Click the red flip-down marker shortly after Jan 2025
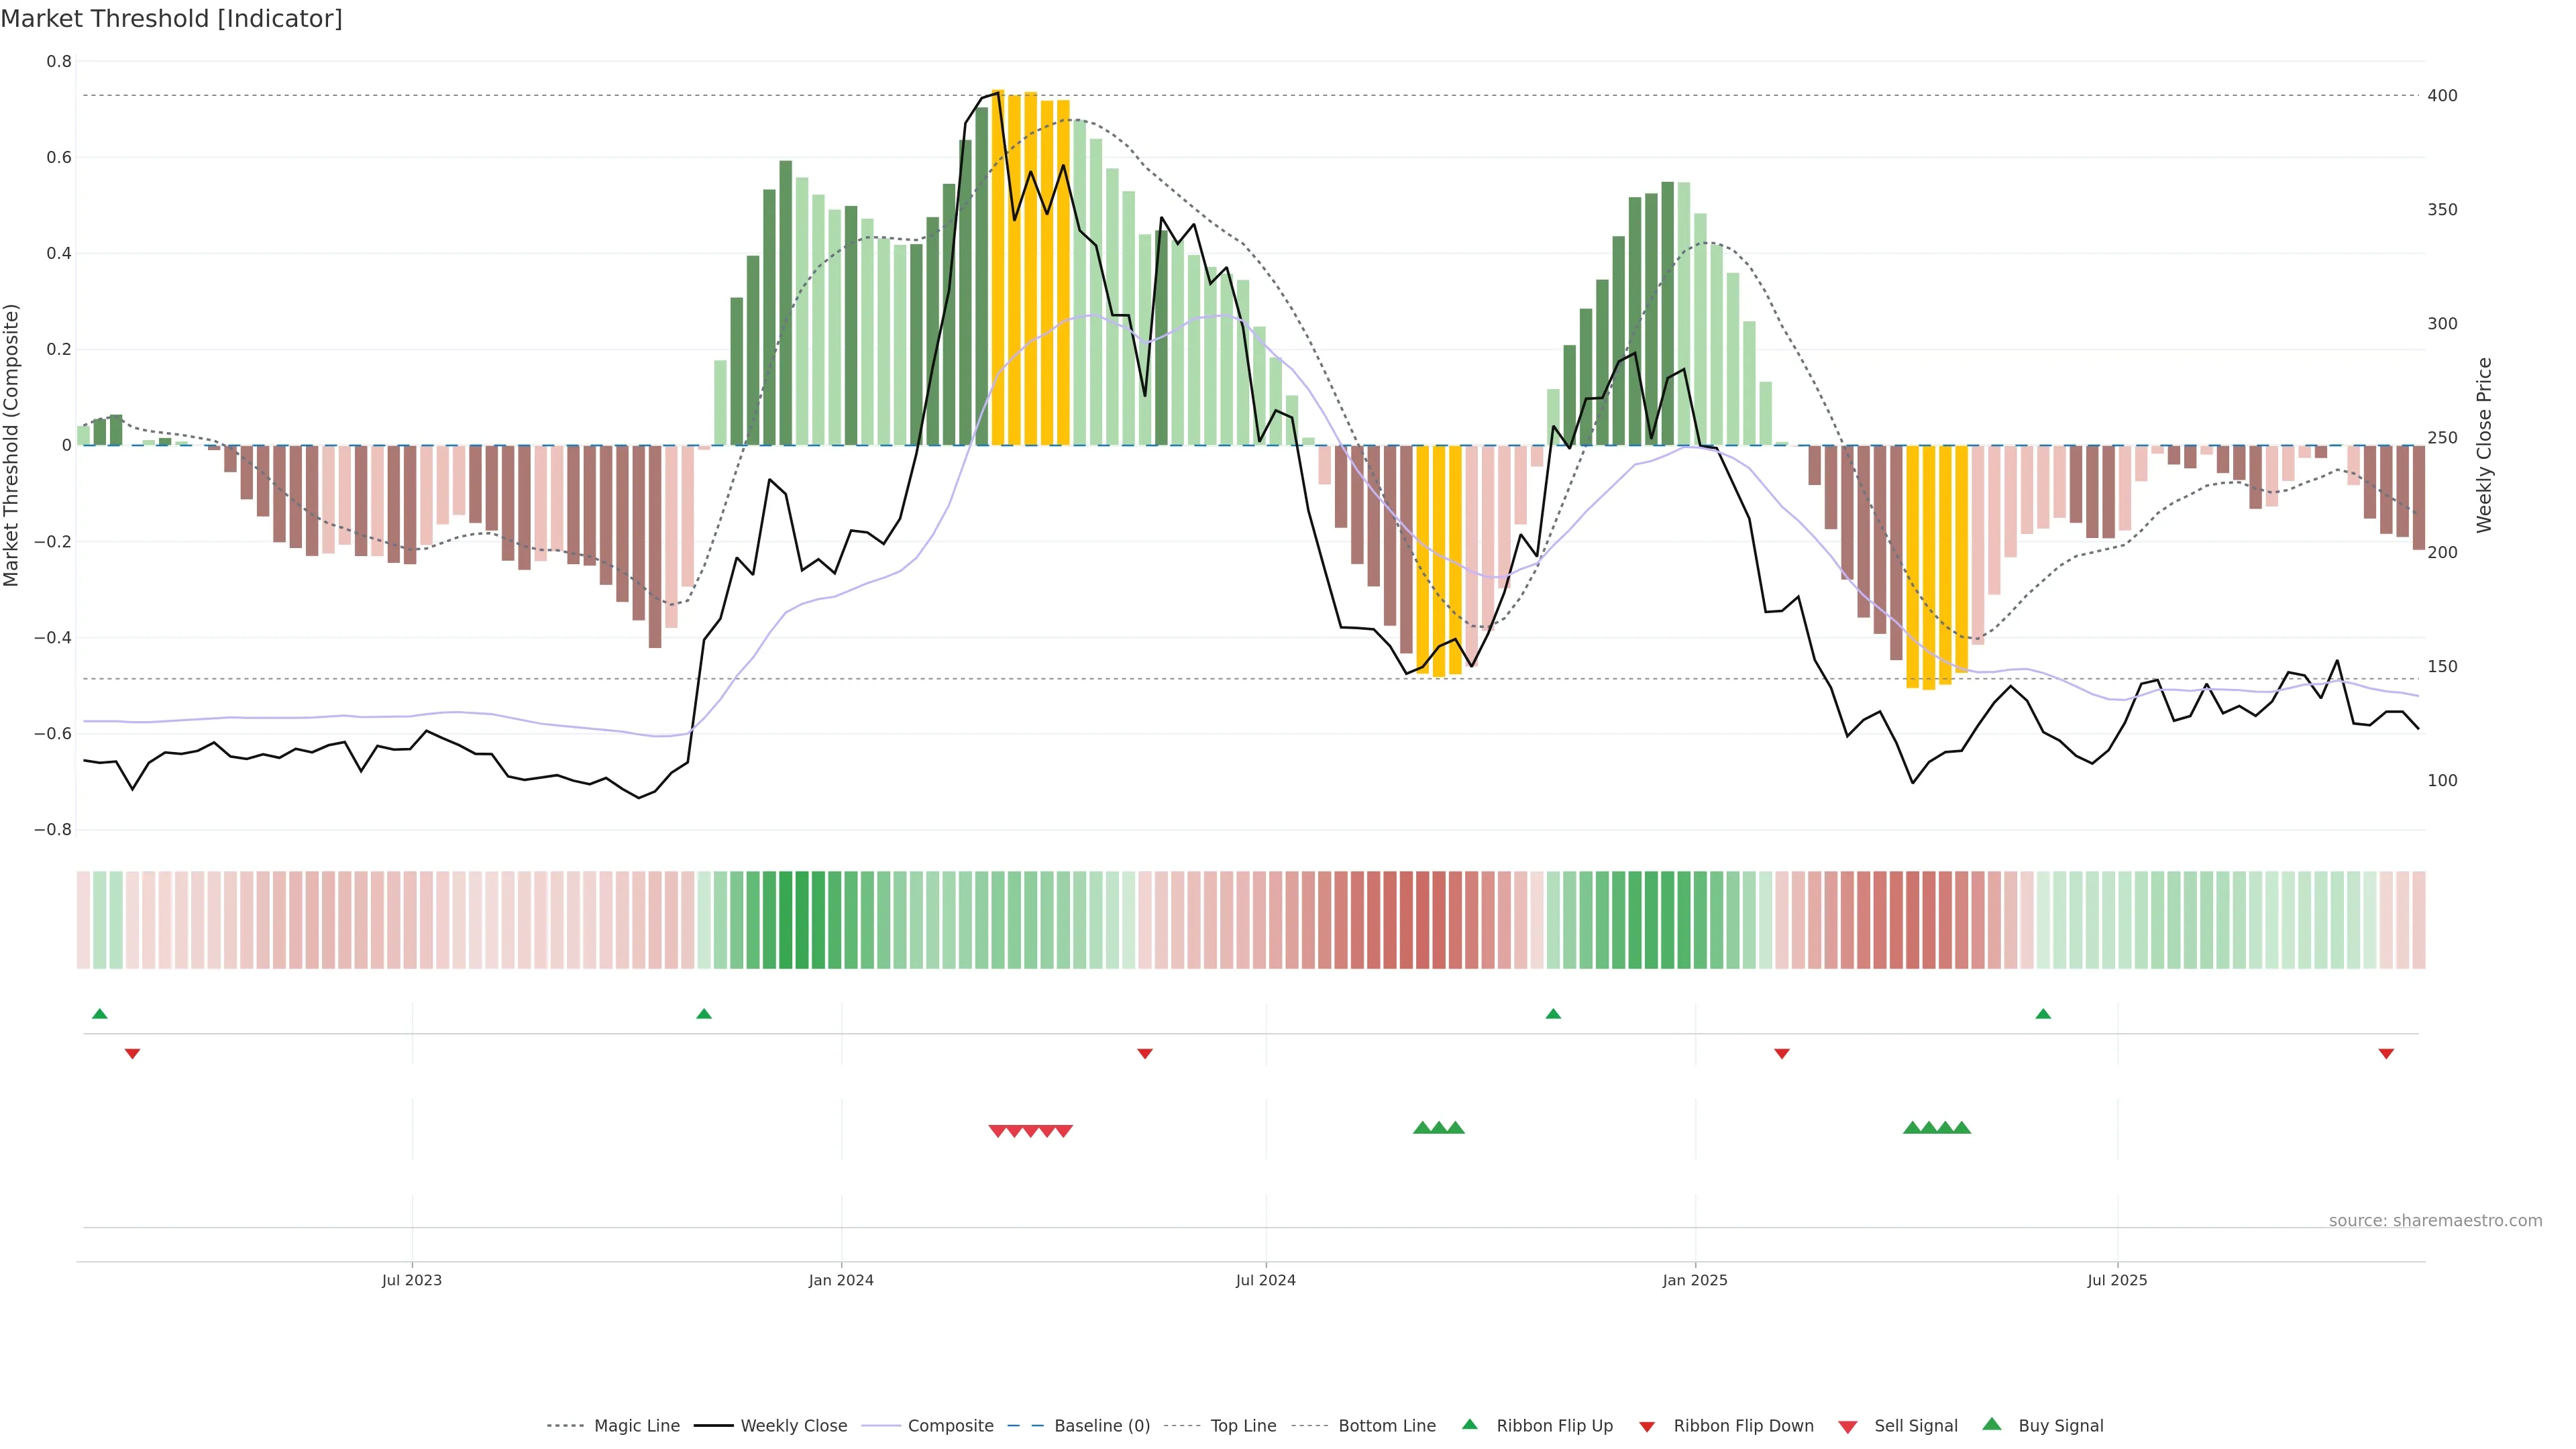The height and width of the screenshot is (1449, 2576). tap(1782, 1054)
